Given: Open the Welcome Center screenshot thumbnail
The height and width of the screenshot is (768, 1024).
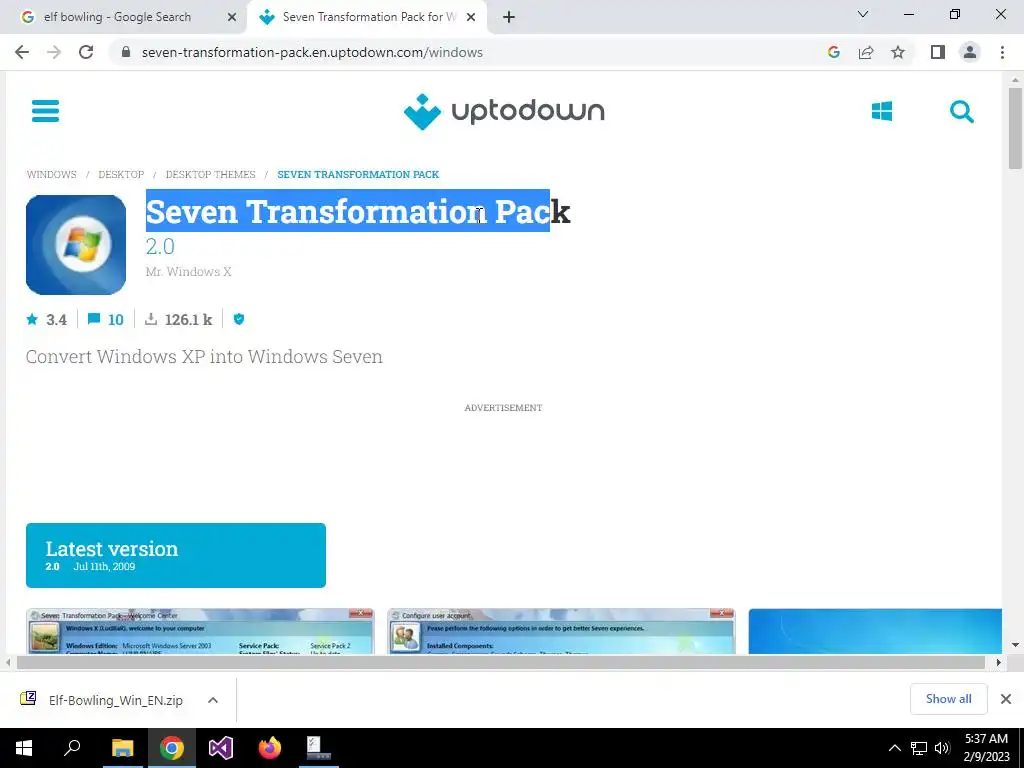Looking at the screenshot, I should [200, 631].
